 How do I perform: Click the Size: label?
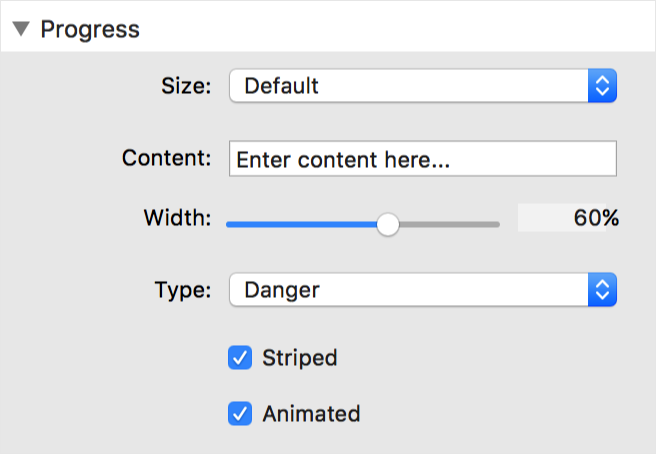pos(186,86)
